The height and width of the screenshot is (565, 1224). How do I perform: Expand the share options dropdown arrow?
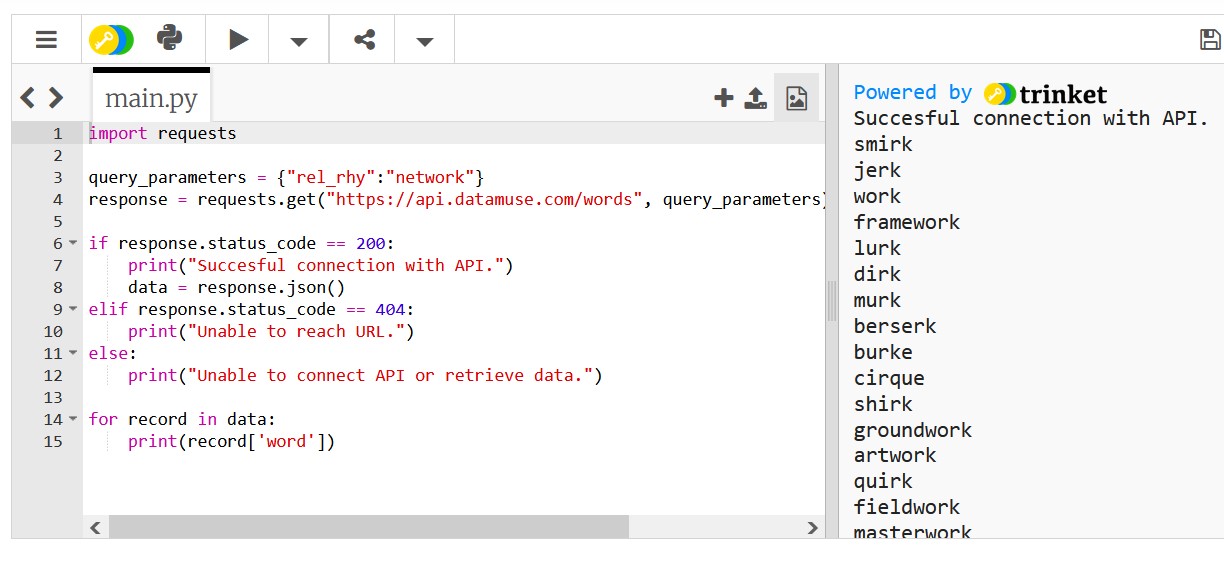click(x=424, y=41)
